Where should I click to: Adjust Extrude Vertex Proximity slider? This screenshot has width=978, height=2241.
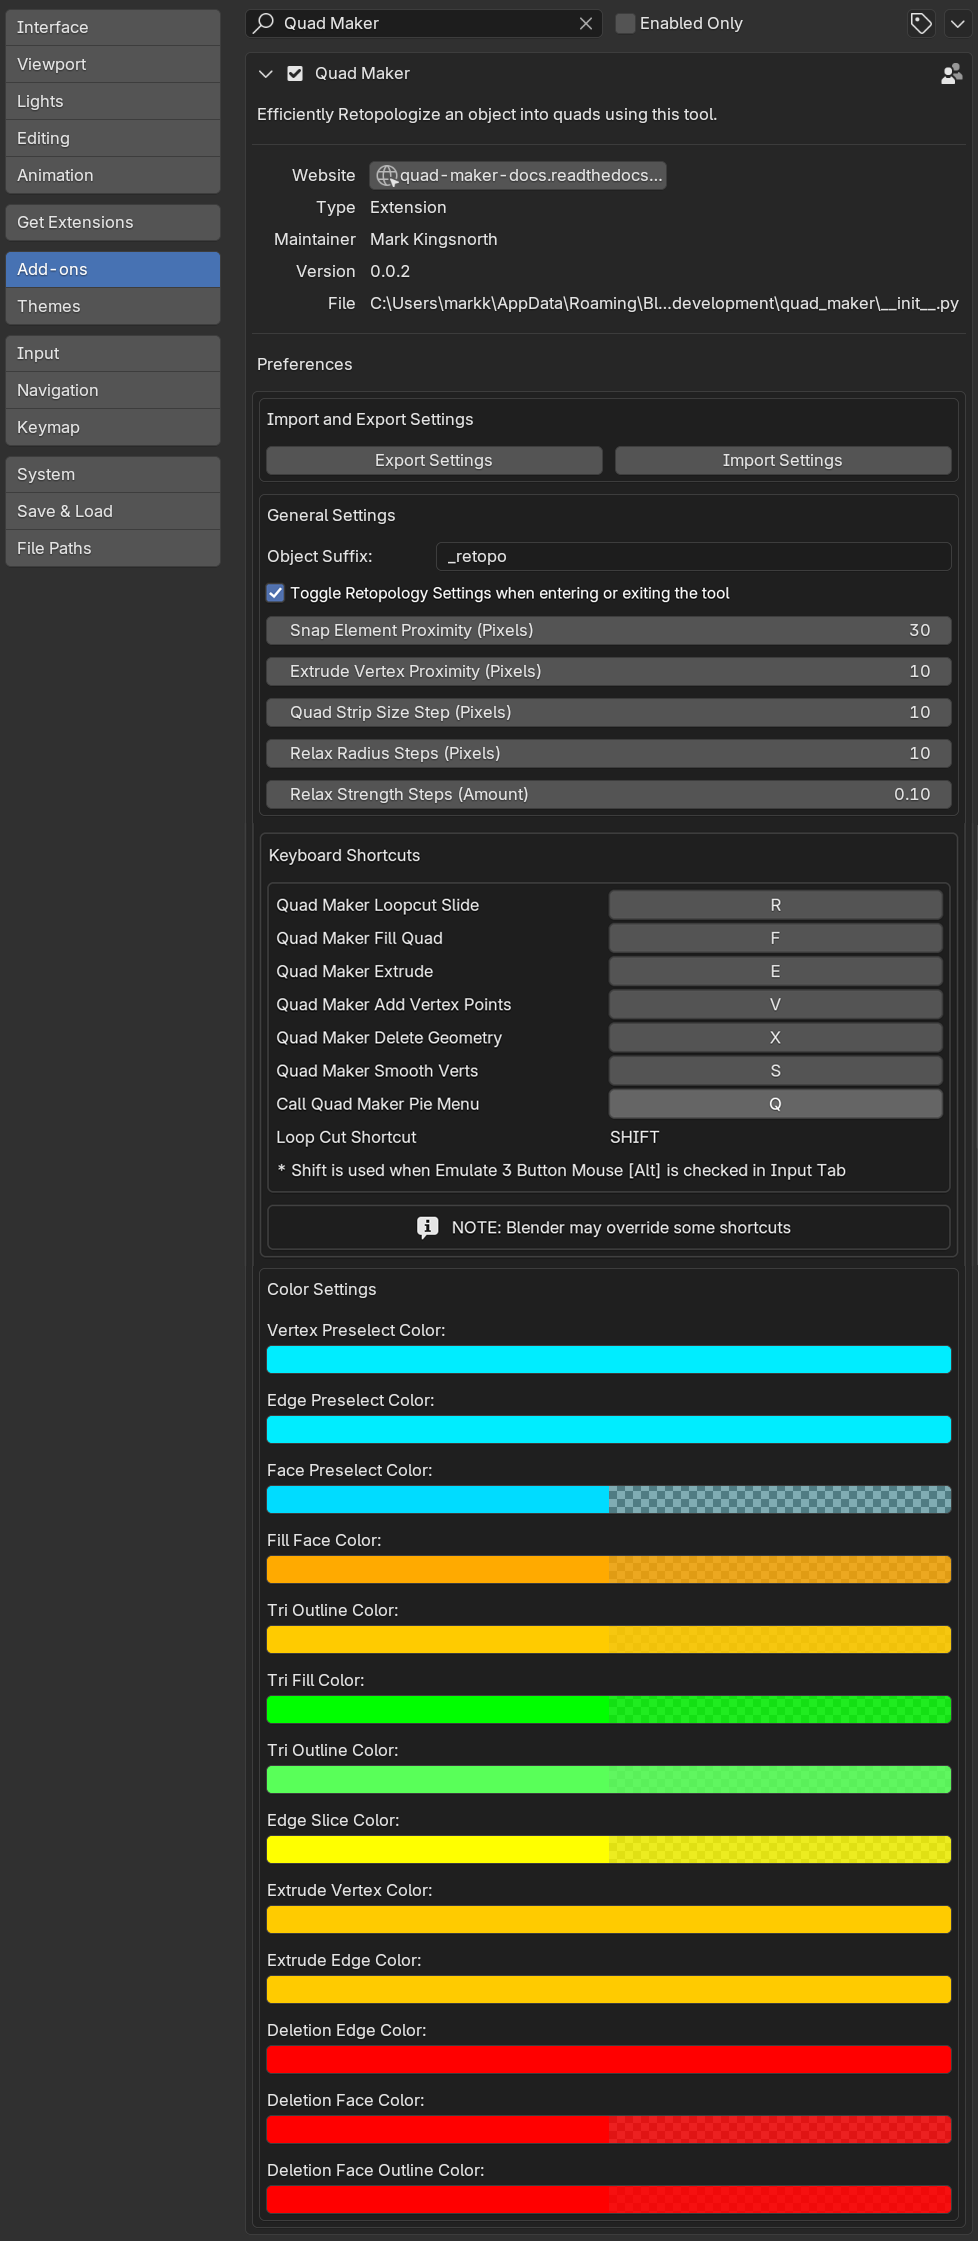609,671
